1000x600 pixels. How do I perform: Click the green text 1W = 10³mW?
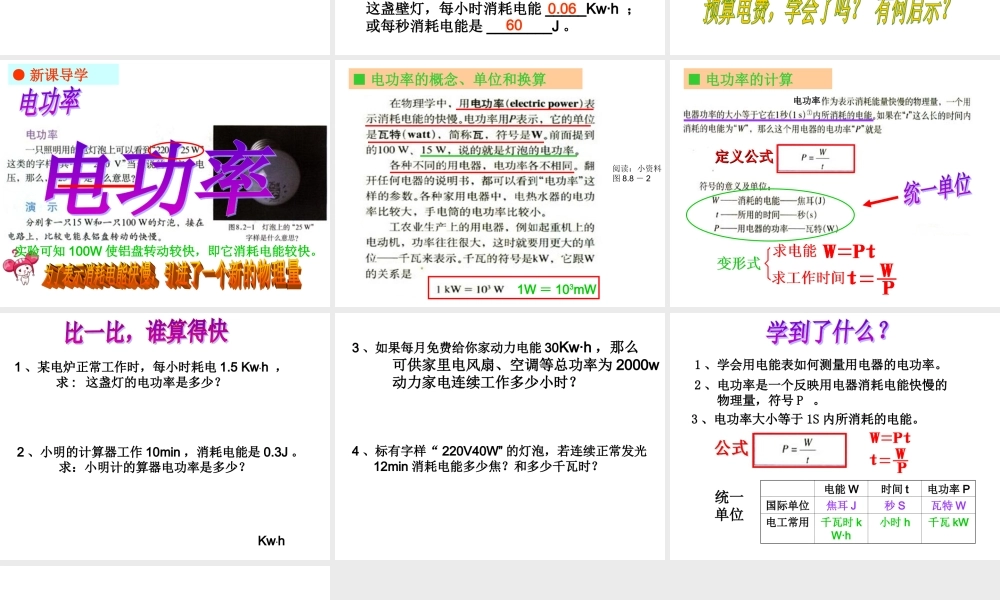point(556,289)
